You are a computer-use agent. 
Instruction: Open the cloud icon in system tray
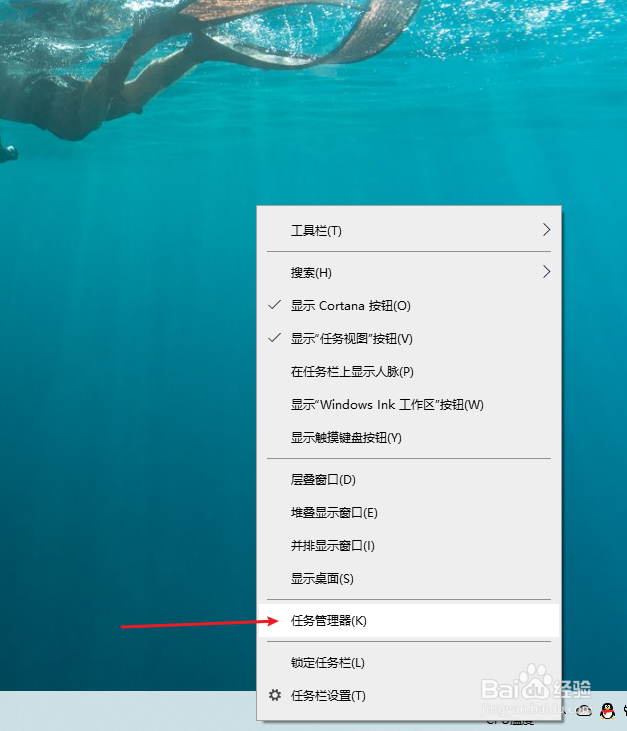(583, 710)
